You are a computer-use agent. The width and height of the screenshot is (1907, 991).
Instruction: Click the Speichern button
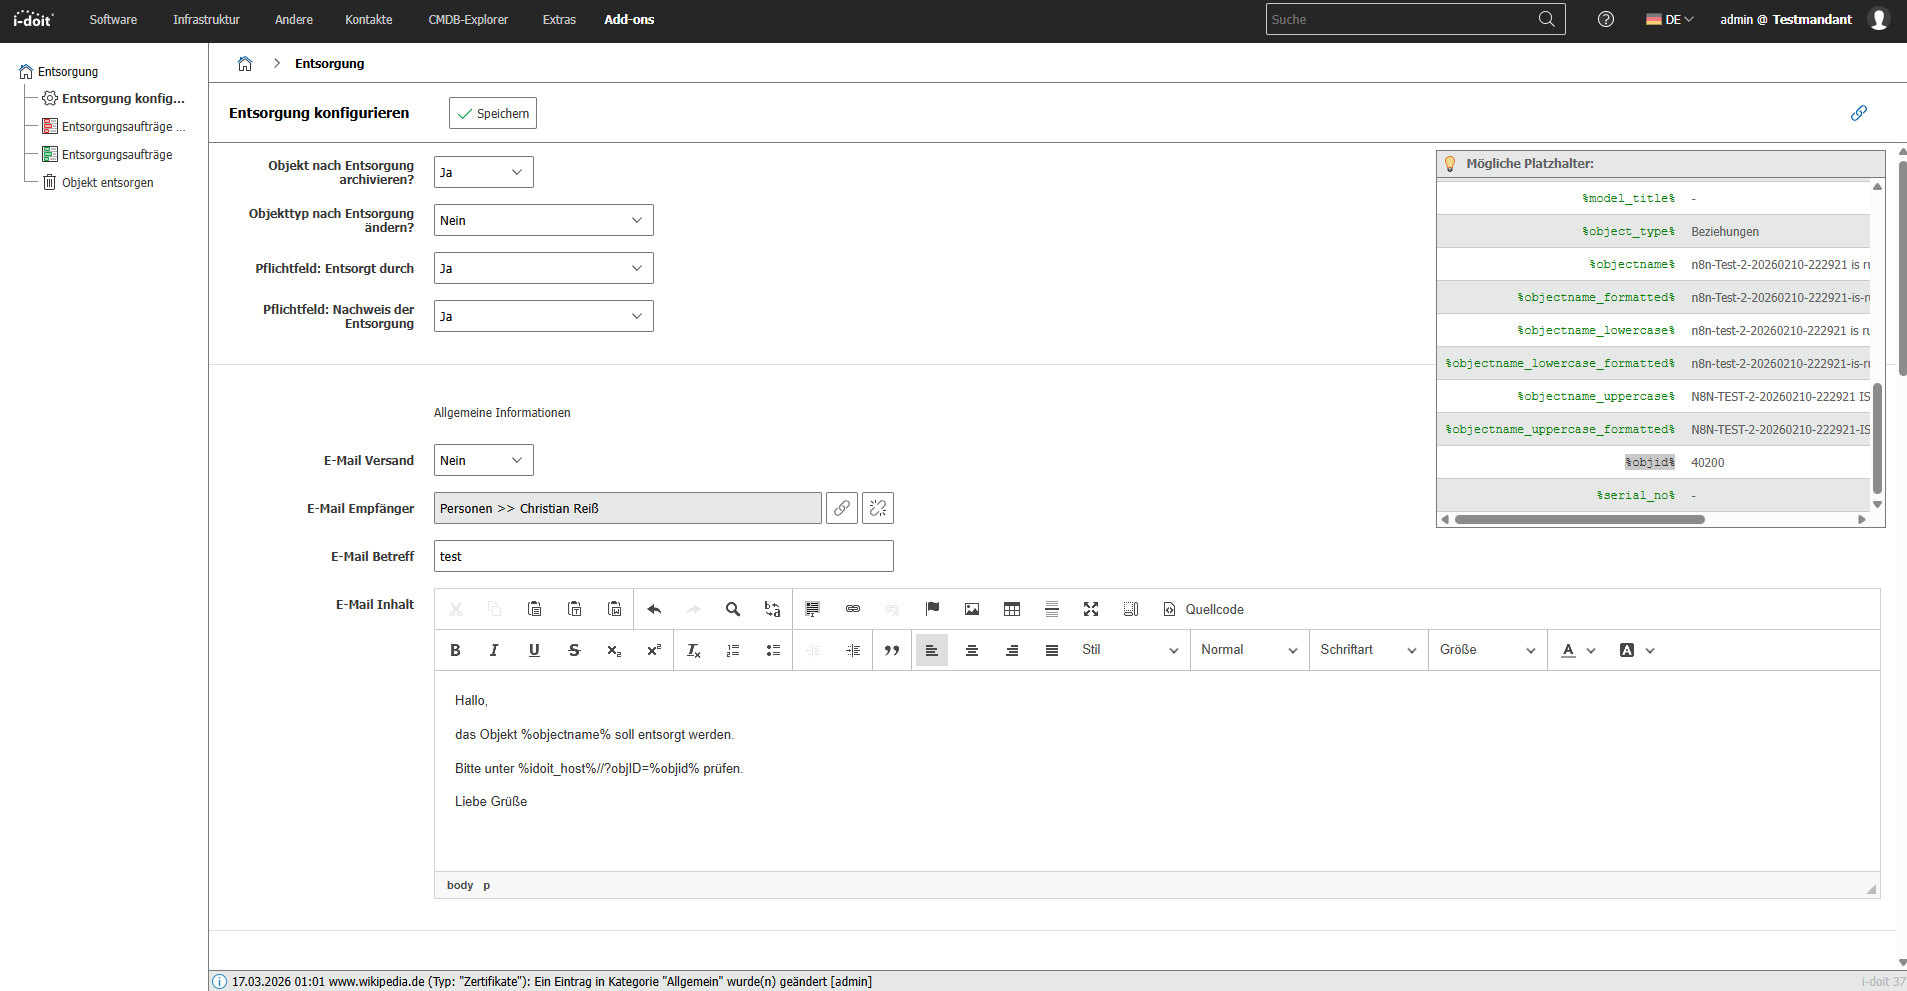493,112
